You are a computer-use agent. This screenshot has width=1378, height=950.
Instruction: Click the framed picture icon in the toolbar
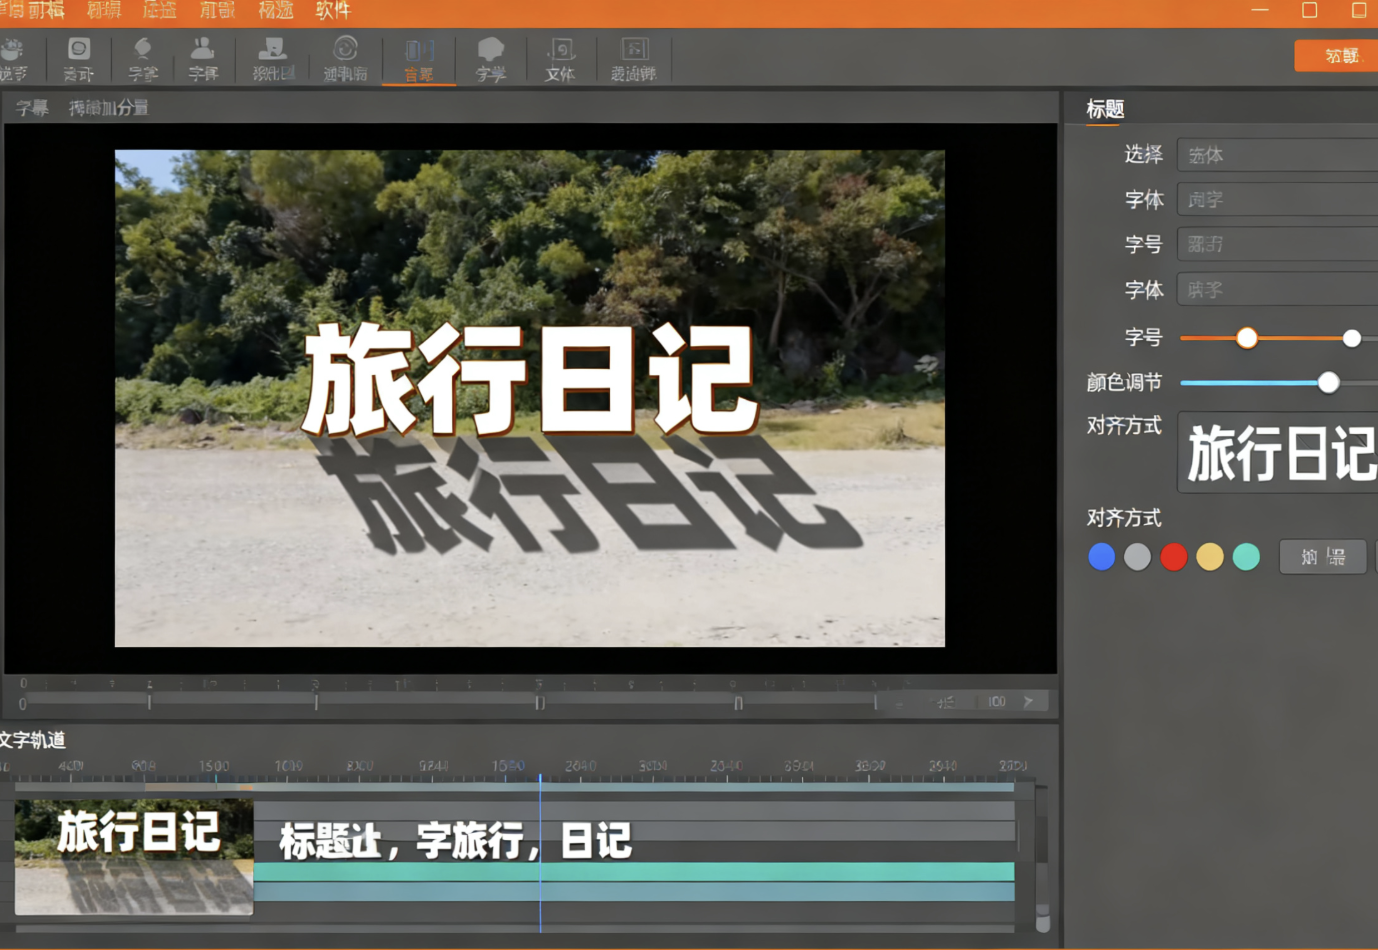click(x=633, y=58)
